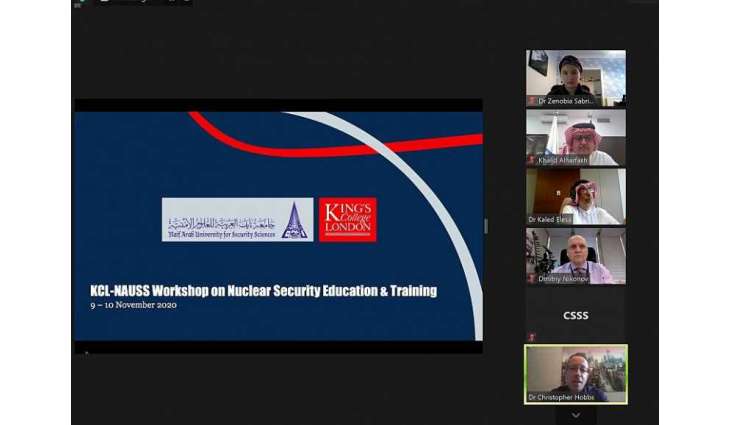Click muted microphone icon on CSSS tile

pyautogui.click(x=532, y=337)
